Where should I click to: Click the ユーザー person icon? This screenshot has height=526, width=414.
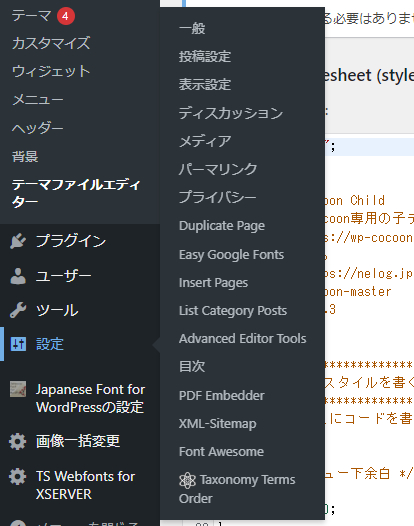pyautogui.click(x=18, y=276)
